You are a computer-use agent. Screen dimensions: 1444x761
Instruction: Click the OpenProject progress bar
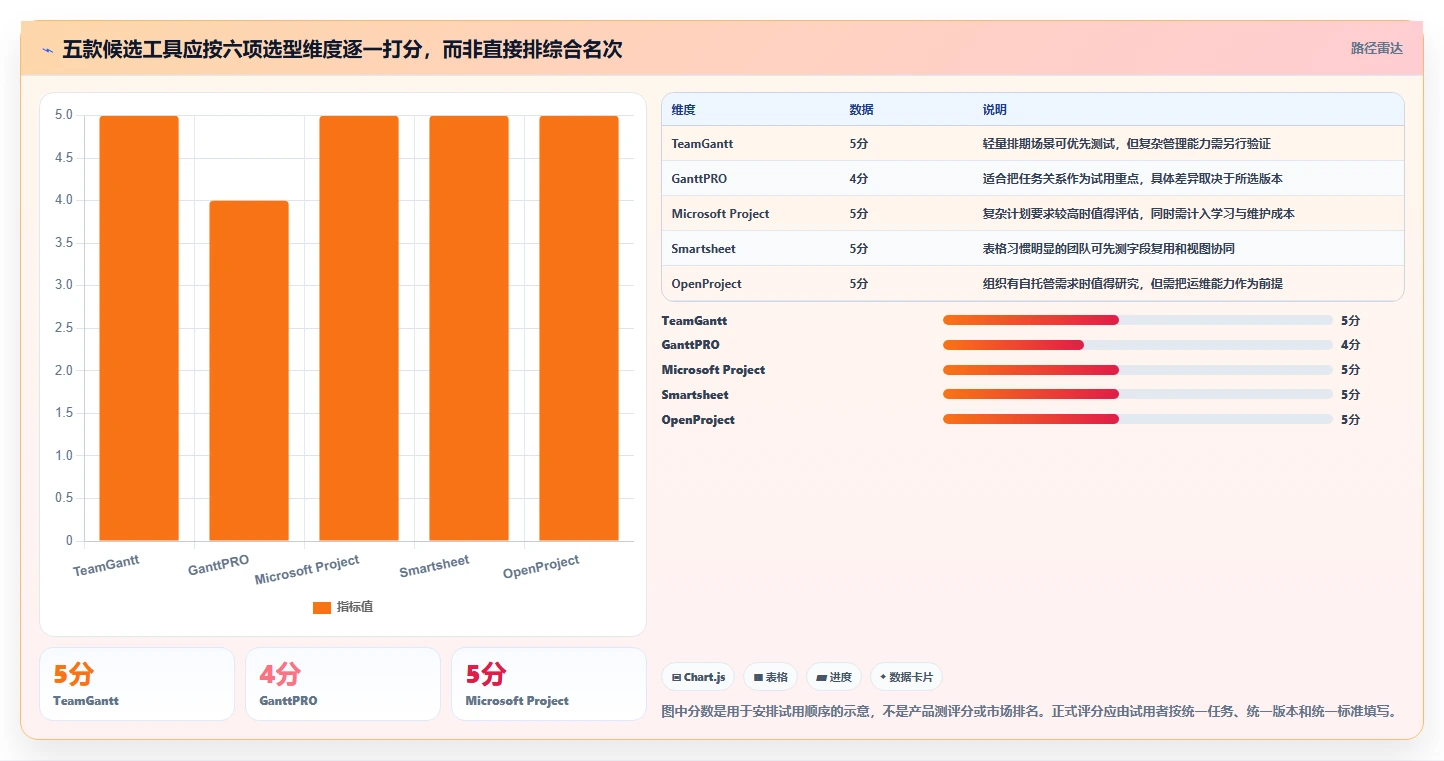pos(1137,420)
